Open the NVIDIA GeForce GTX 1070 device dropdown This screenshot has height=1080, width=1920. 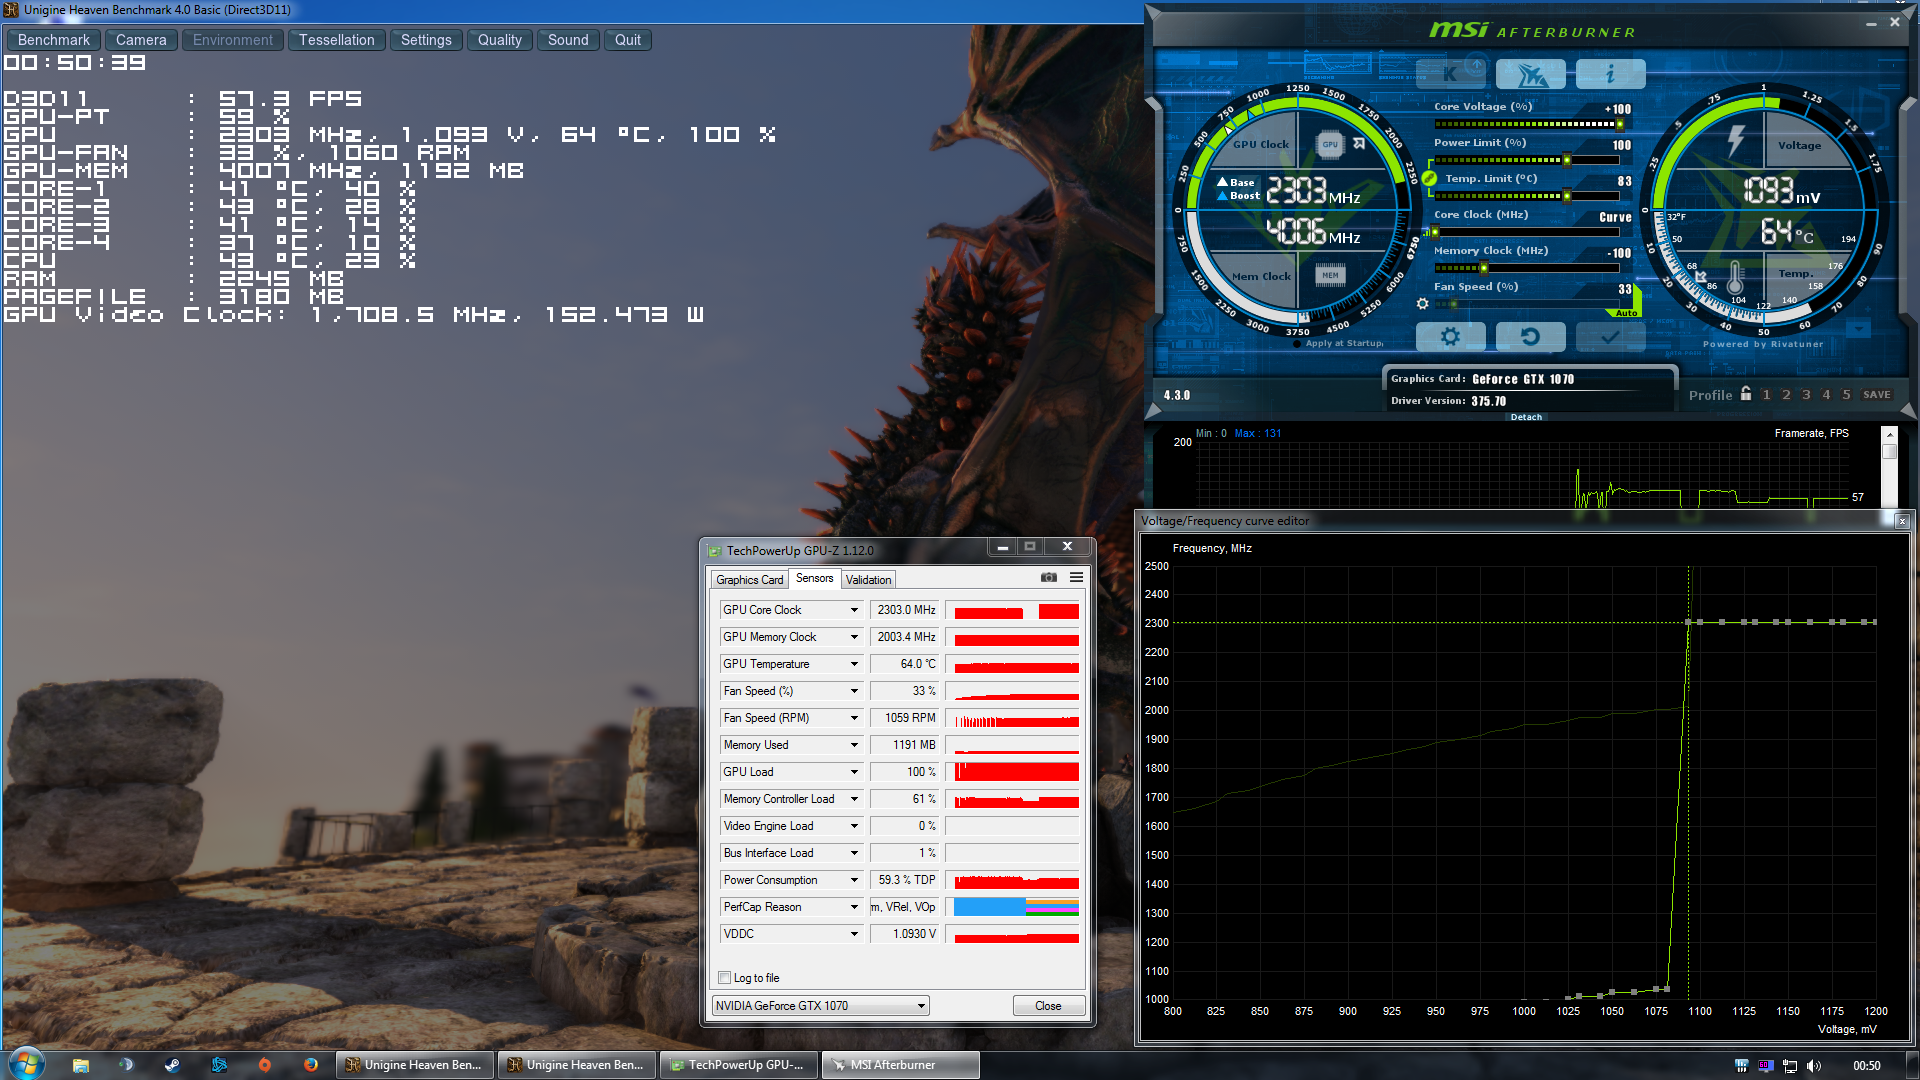coord(921,1006)
